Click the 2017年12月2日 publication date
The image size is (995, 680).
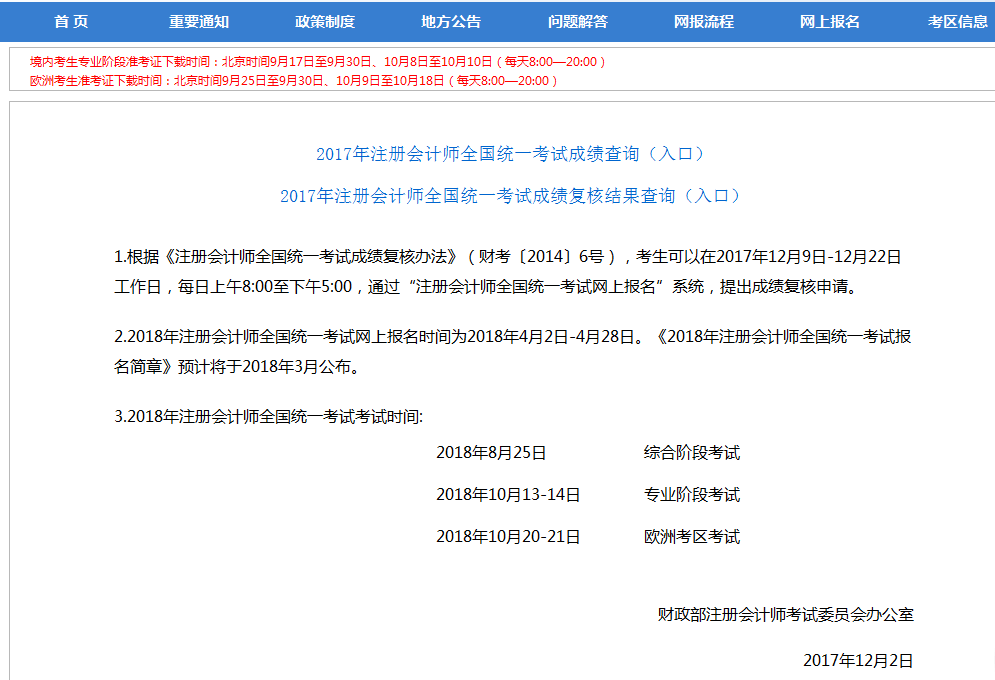(x=858, y=660)
